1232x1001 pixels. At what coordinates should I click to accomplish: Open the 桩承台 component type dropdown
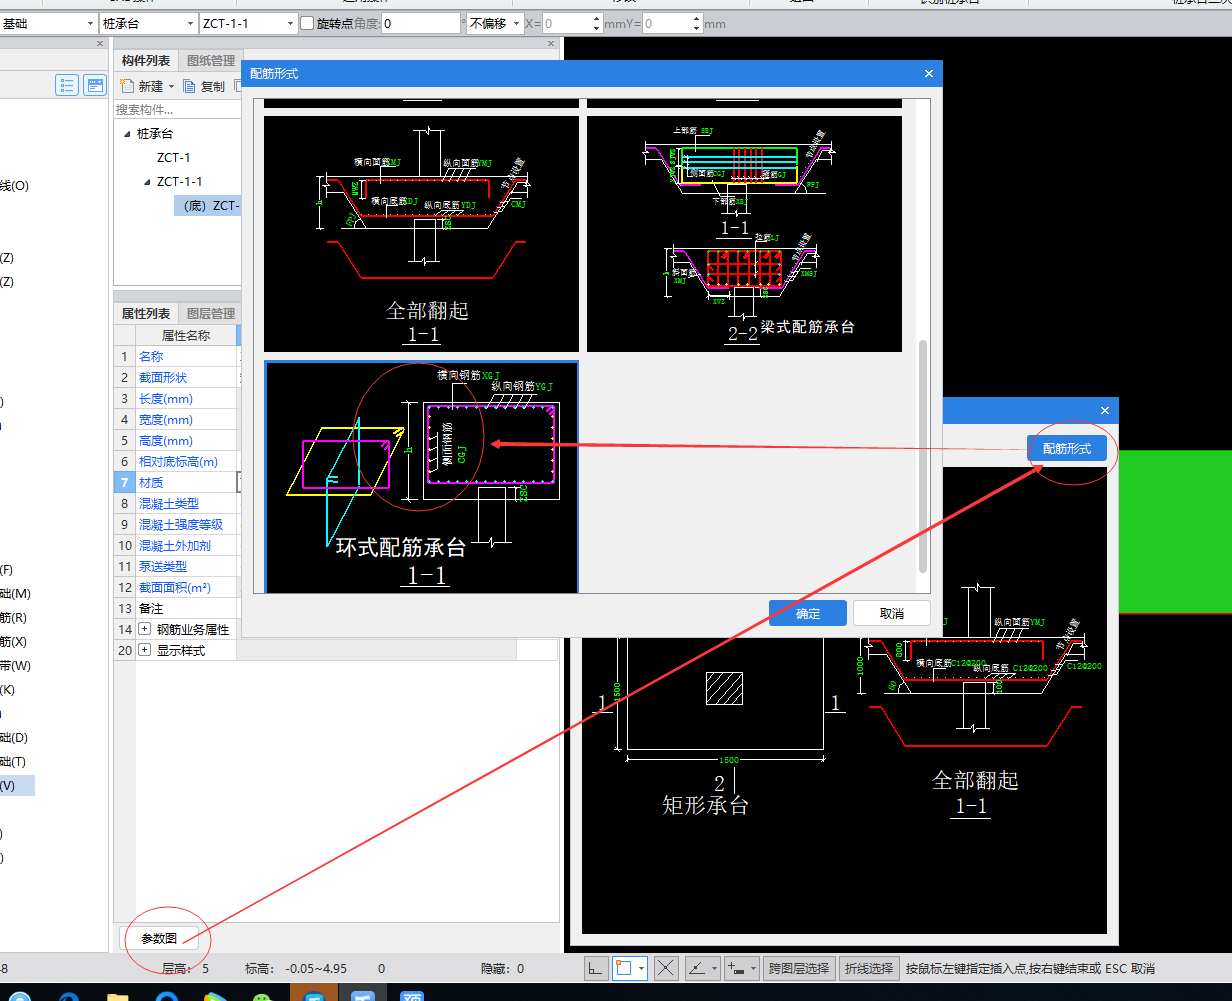click(x=190, y=23)
